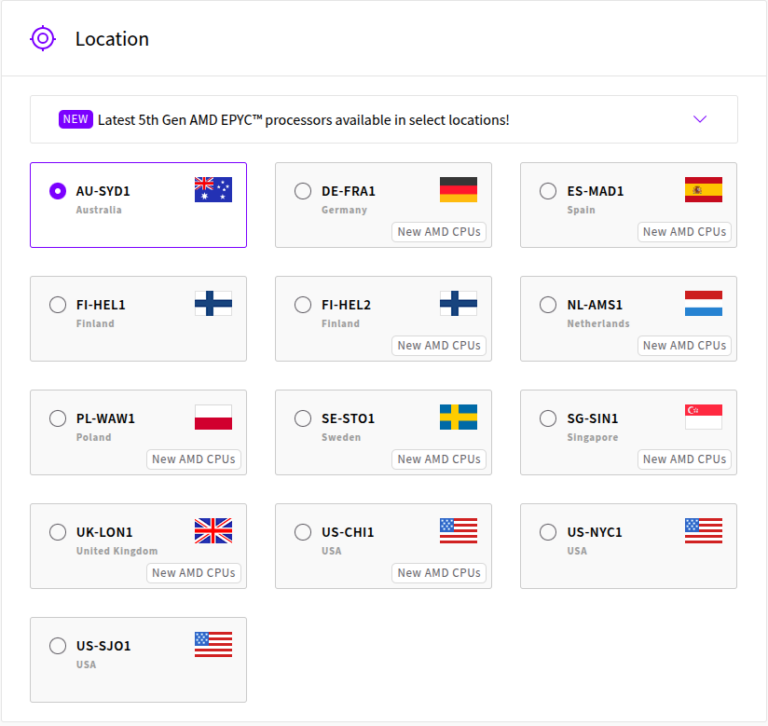Screen dimensions: 768x726
Task: Click the Germany flag icon
Action: [458, 190]
